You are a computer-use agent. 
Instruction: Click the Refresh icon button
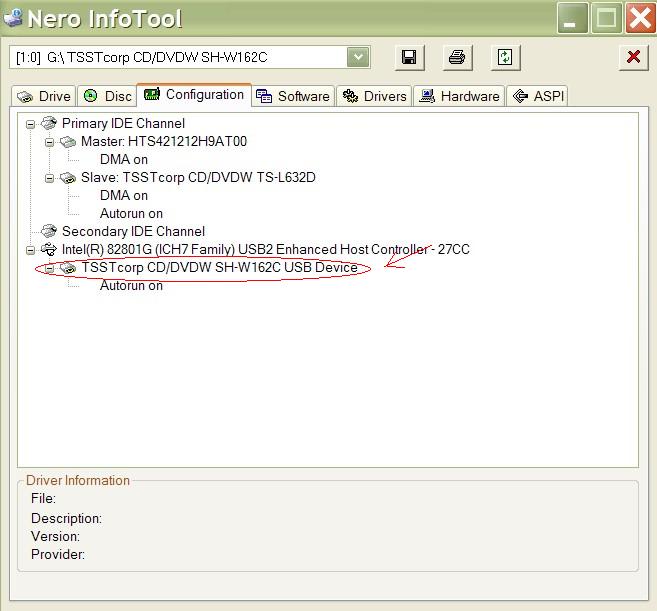tap(505, 57)
